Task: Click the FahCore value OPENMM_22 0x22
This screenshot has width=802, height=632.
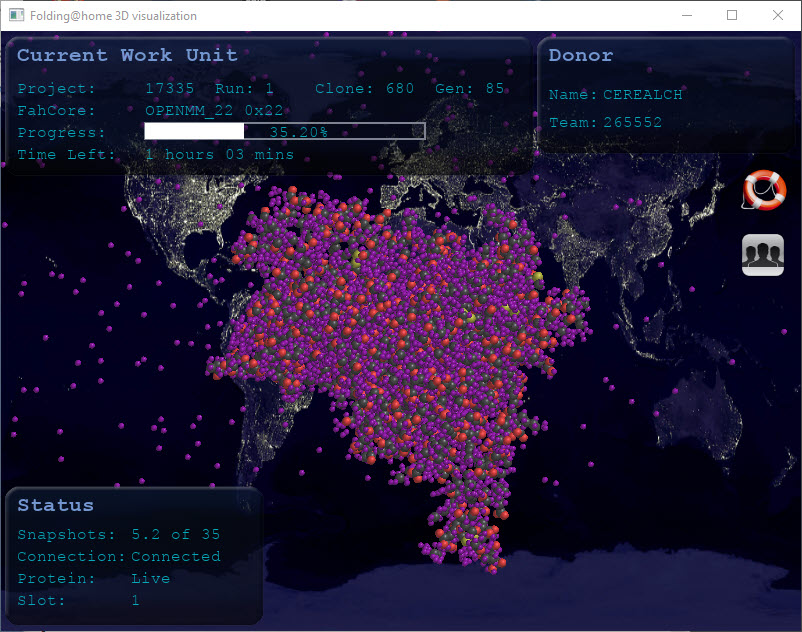Action: (214, 110)
